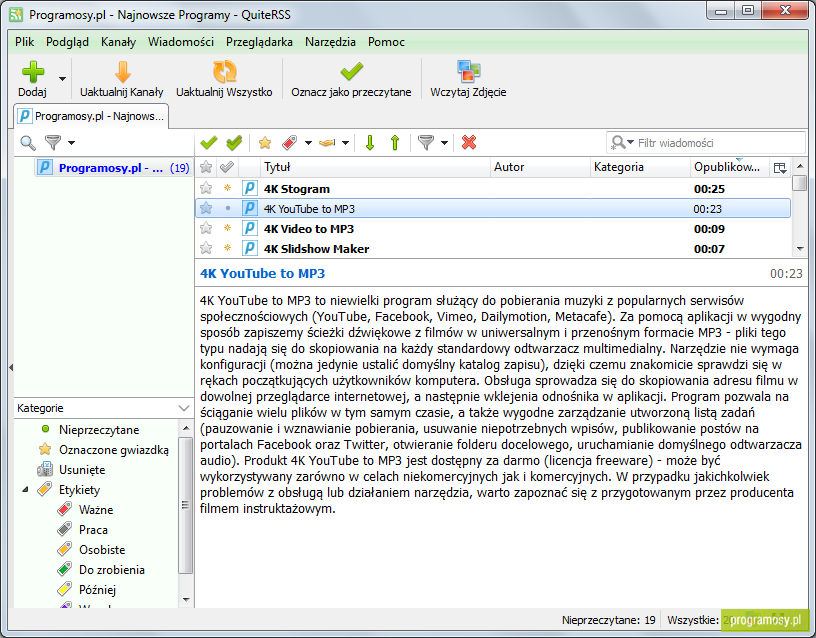Focus the Filtr wiadomości search field
This screenshot has height=638, width=816.
pyautogui.click(x=706, y=143)
